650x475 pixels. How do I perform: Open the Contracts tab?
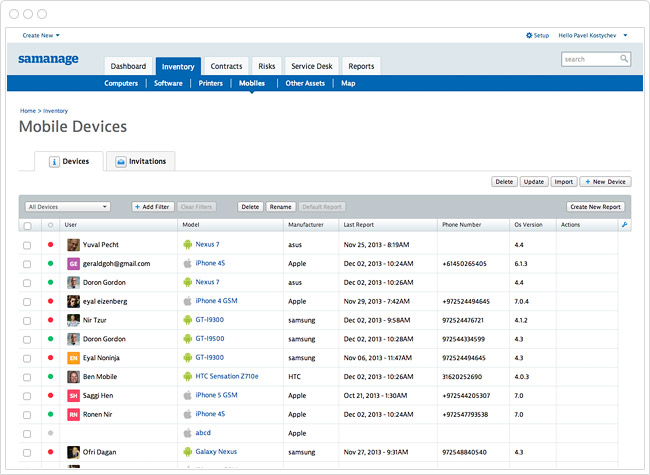click(226, 66)
